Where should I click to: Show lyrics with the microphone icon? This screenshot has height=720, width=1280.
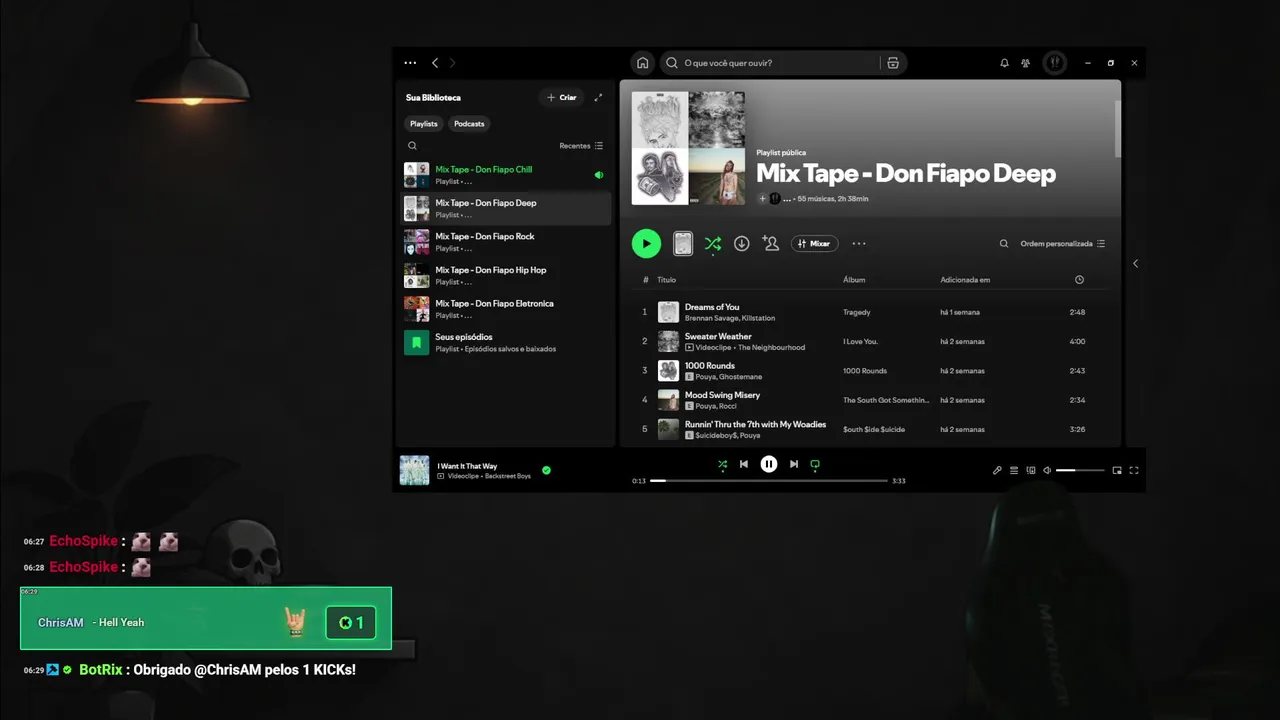click(x=997, y=470)
